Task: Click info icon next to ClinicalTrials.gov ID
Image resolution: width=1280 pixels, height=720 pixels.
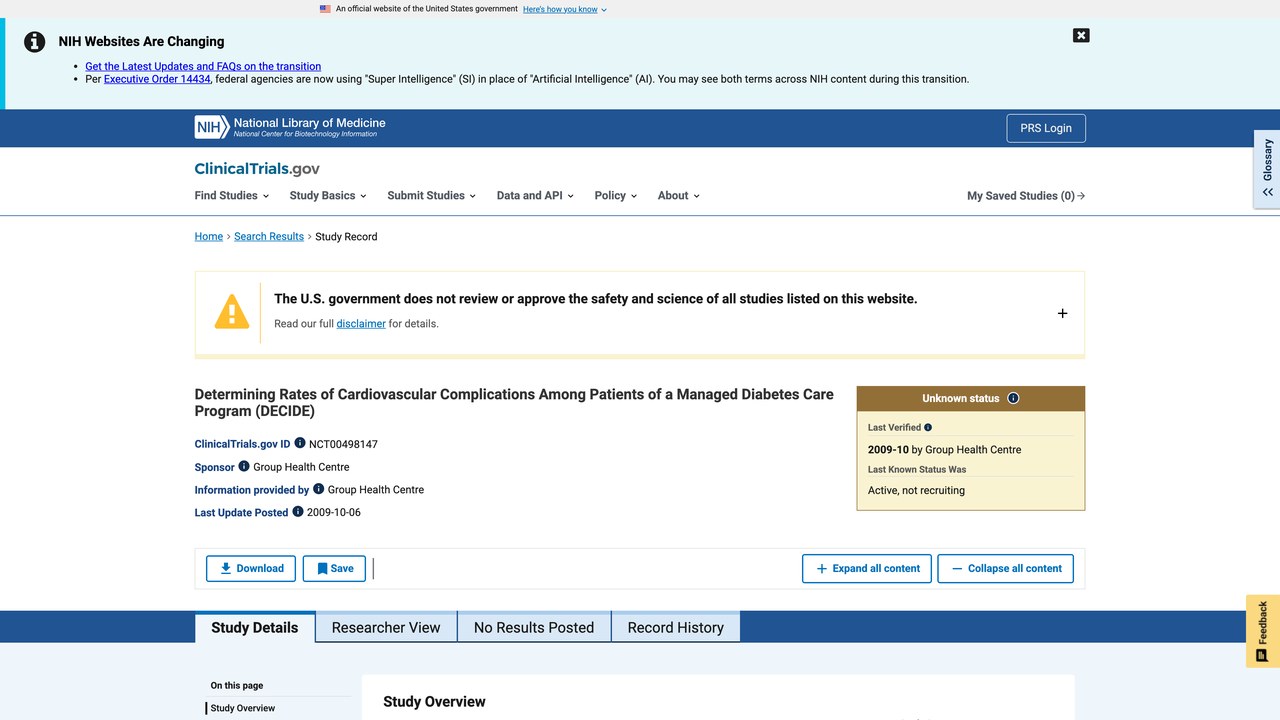Action: tap(300, 443)
